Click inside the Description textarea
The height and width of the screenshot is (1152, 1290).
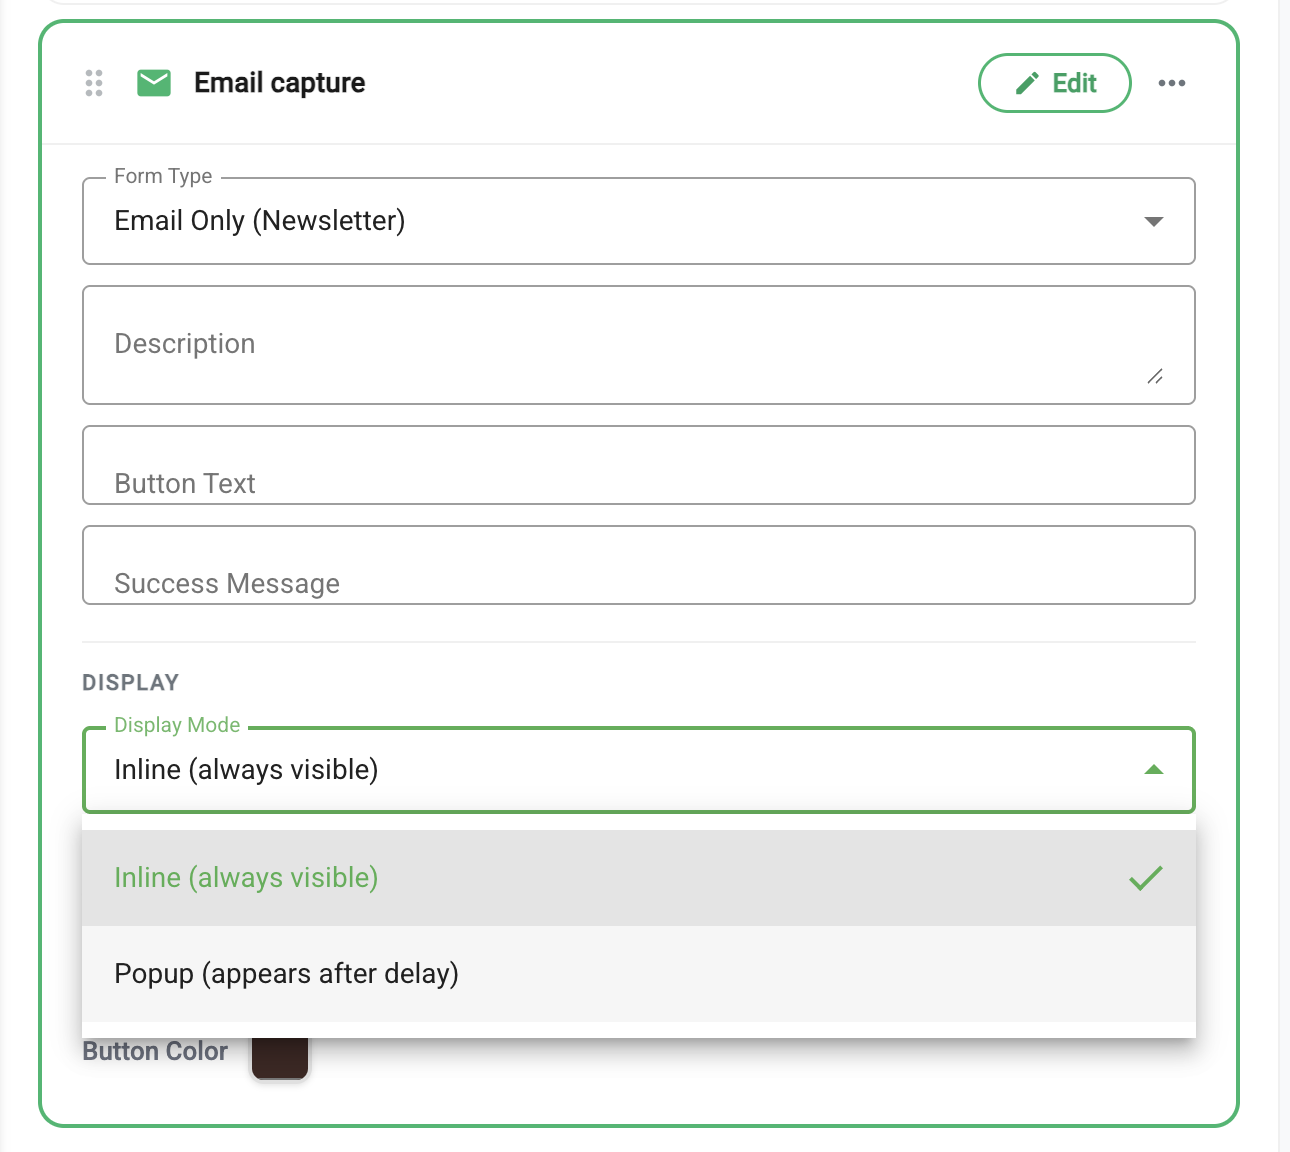click(640, 344)
